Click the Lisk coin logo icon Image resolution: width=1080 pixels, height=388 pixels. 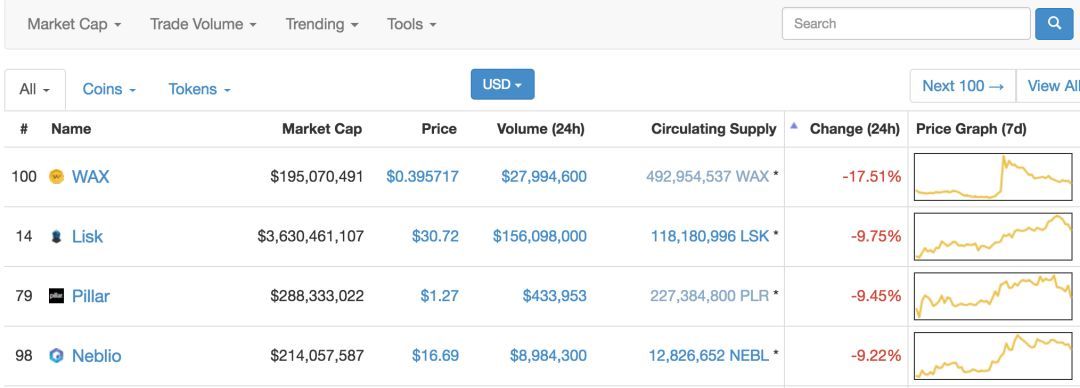point(56,237)
